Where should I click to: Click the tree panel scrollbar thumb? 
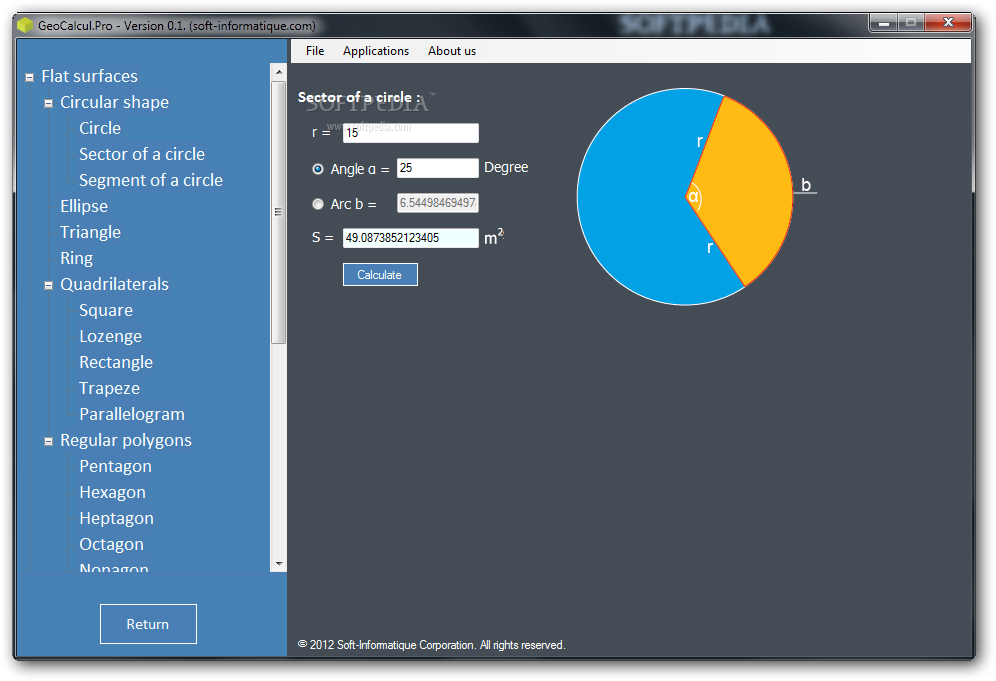coord(279,212)
